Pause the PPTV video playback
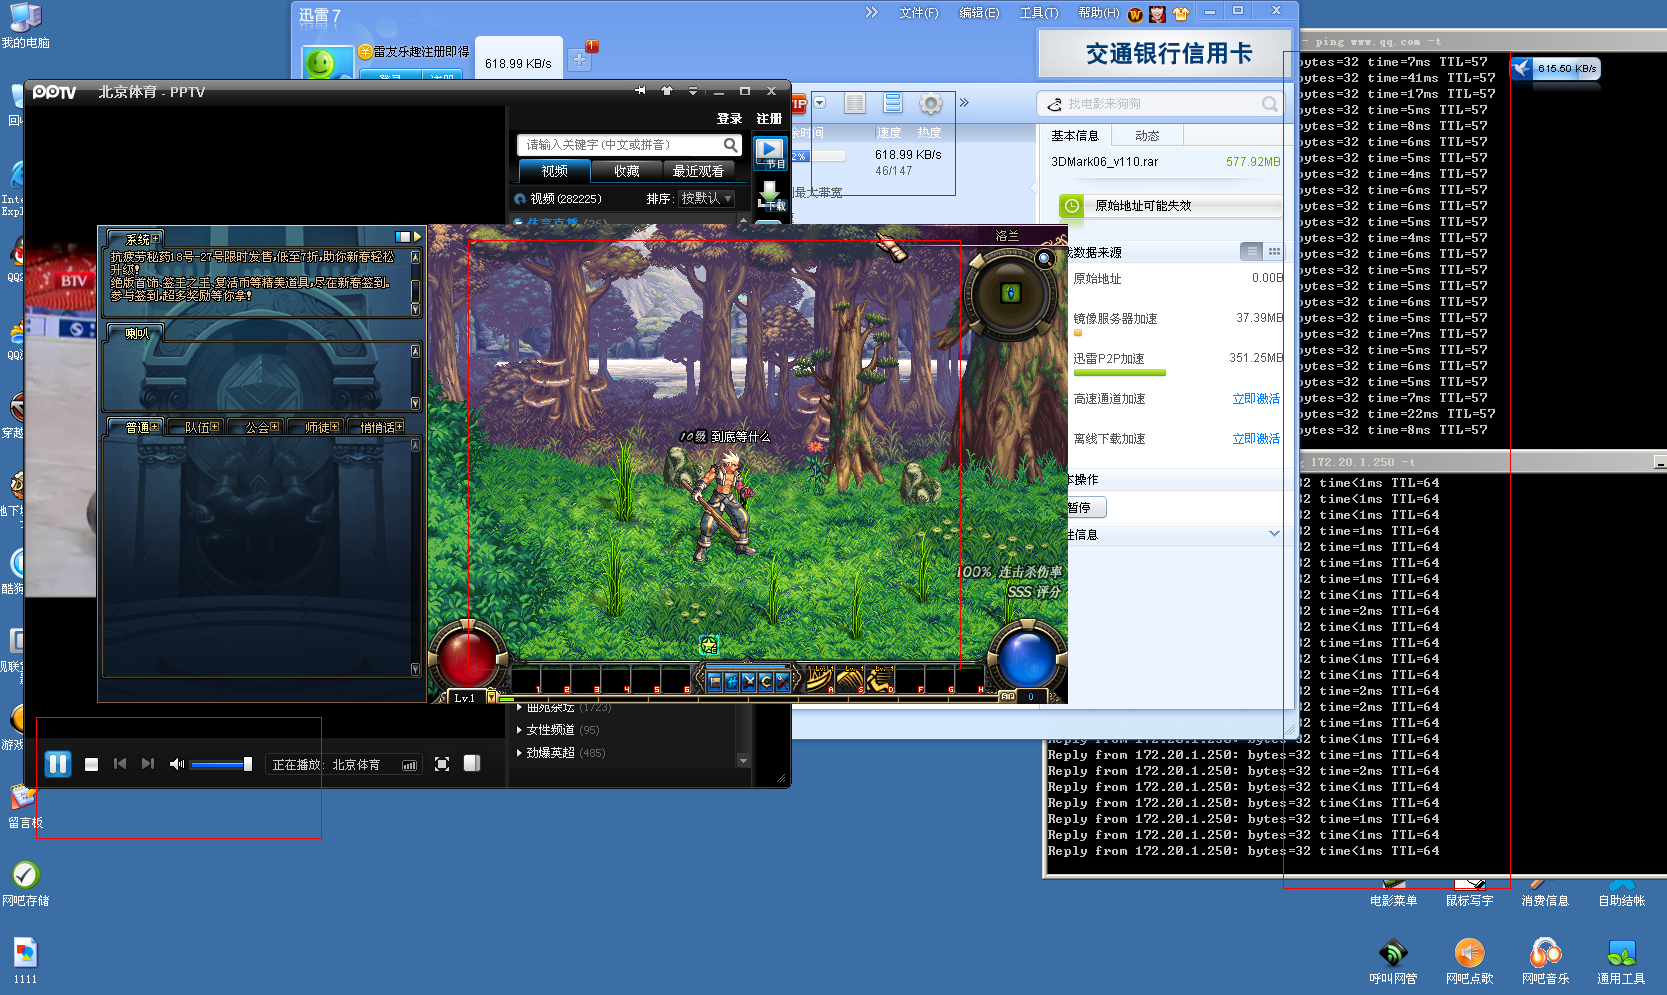 pos(58,765)
